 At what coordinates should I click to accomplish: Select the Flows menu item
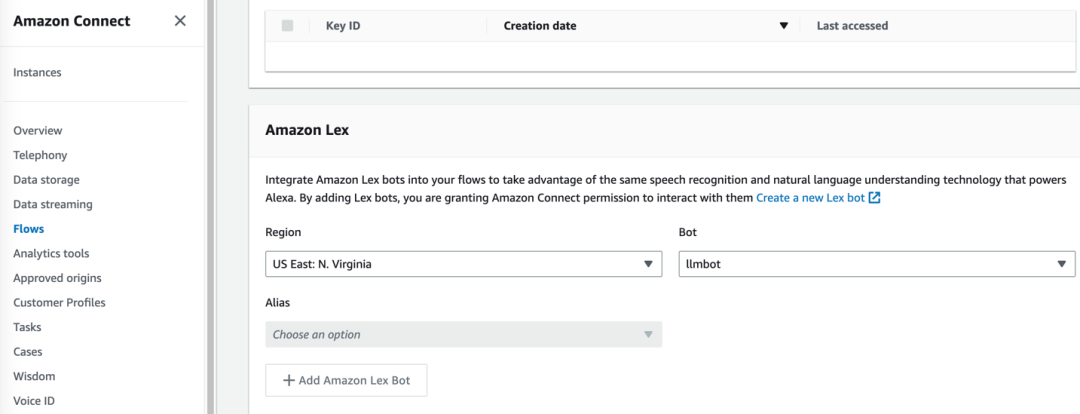28,229
